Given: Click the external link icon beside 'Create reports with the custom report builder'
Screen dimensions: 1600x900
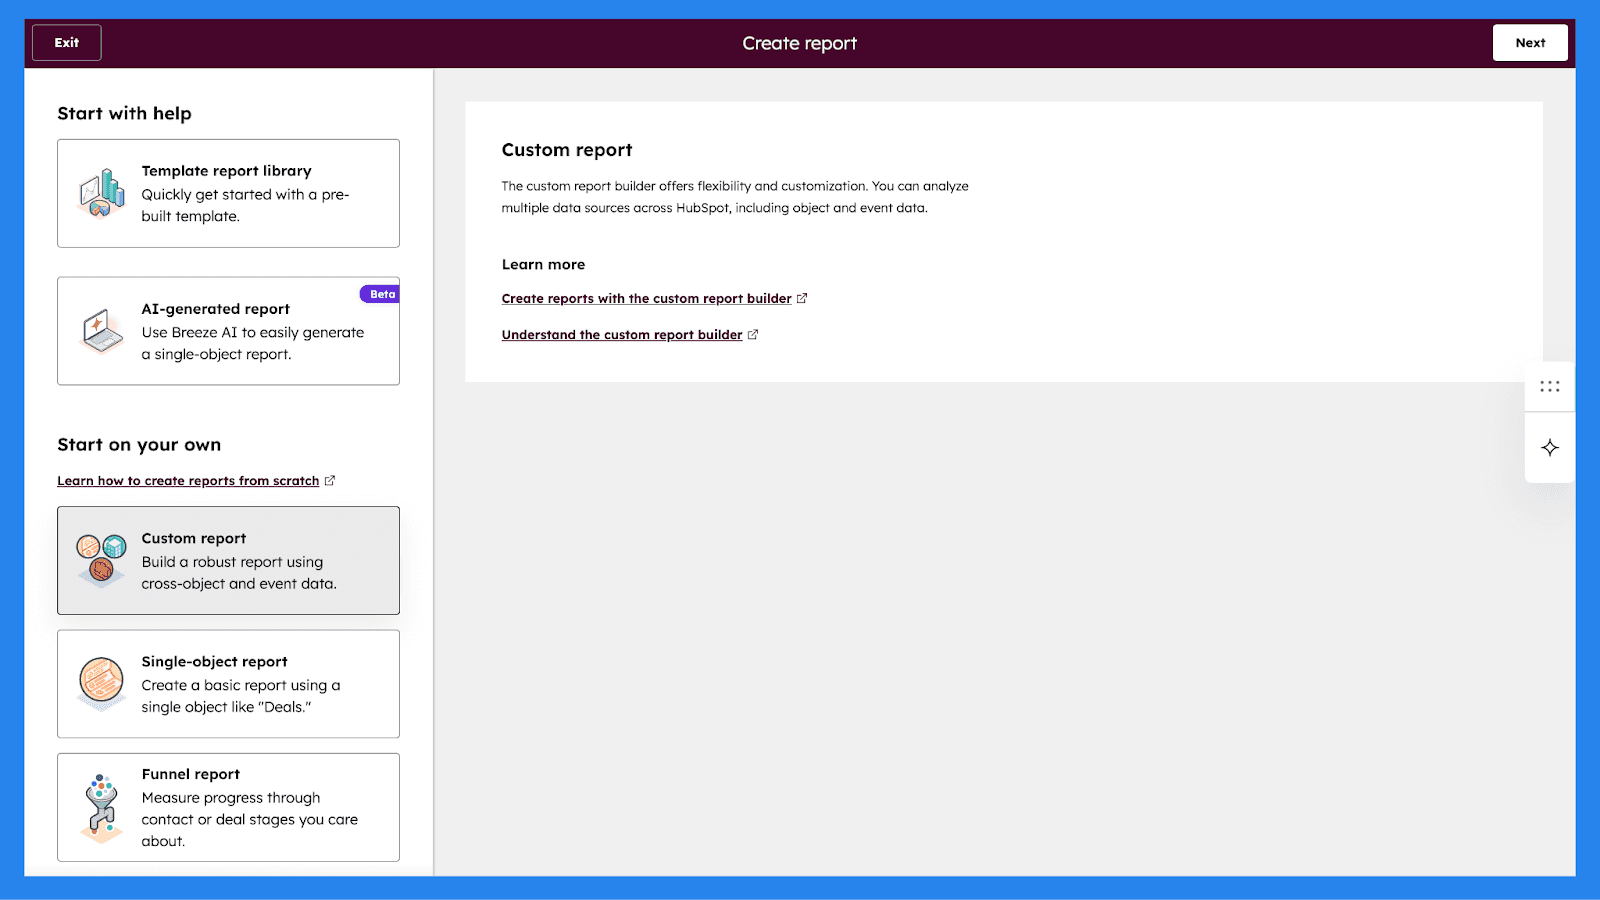Looking at the screenshot, I should 802,297.
